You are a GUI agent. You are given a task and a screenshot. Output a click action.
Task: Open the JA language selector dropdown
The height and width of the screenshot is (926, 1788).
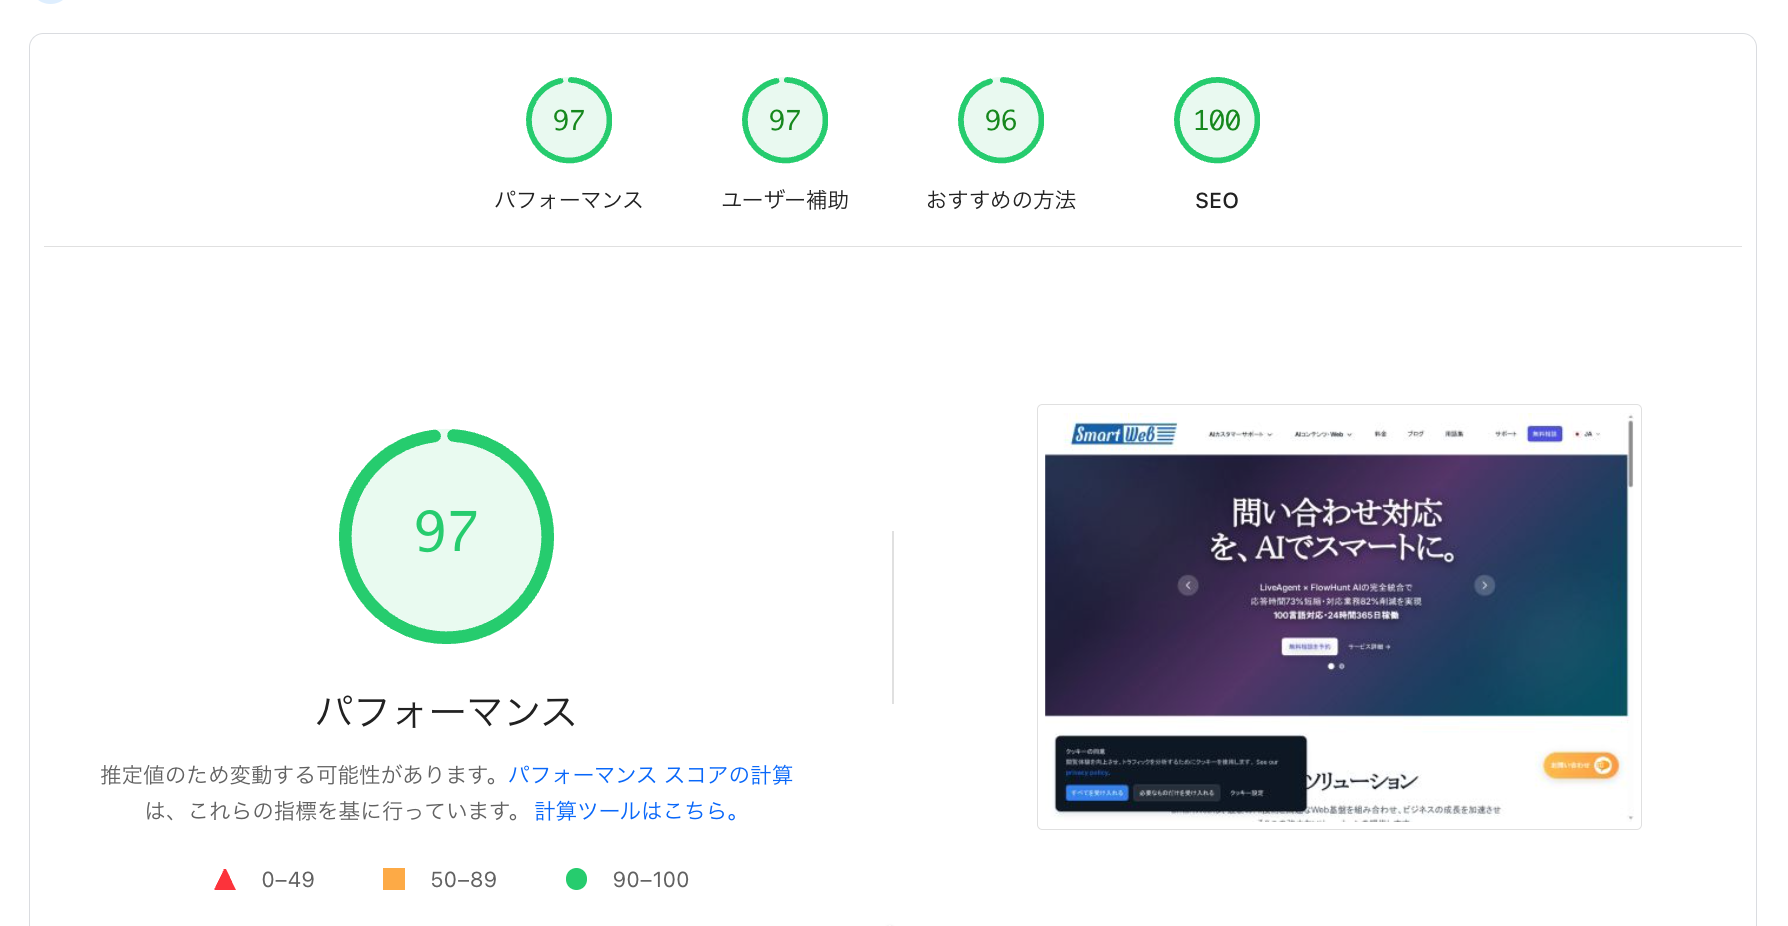pyautogui.click(x=1588, y=433)
